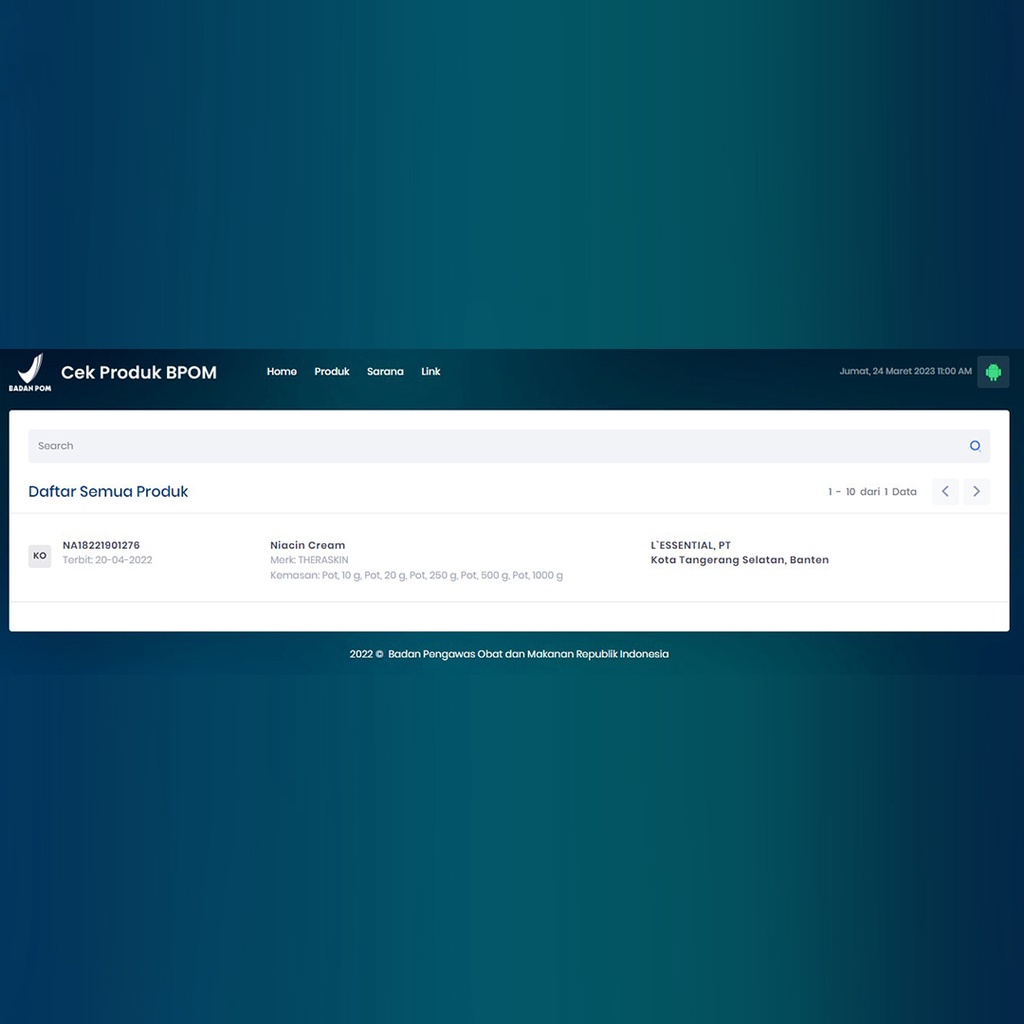The width and height of the screenshot is (1024, 1024).
Task: Click the Jumat, 24 Maret 2023 timestamp
Action: (905, 371)
